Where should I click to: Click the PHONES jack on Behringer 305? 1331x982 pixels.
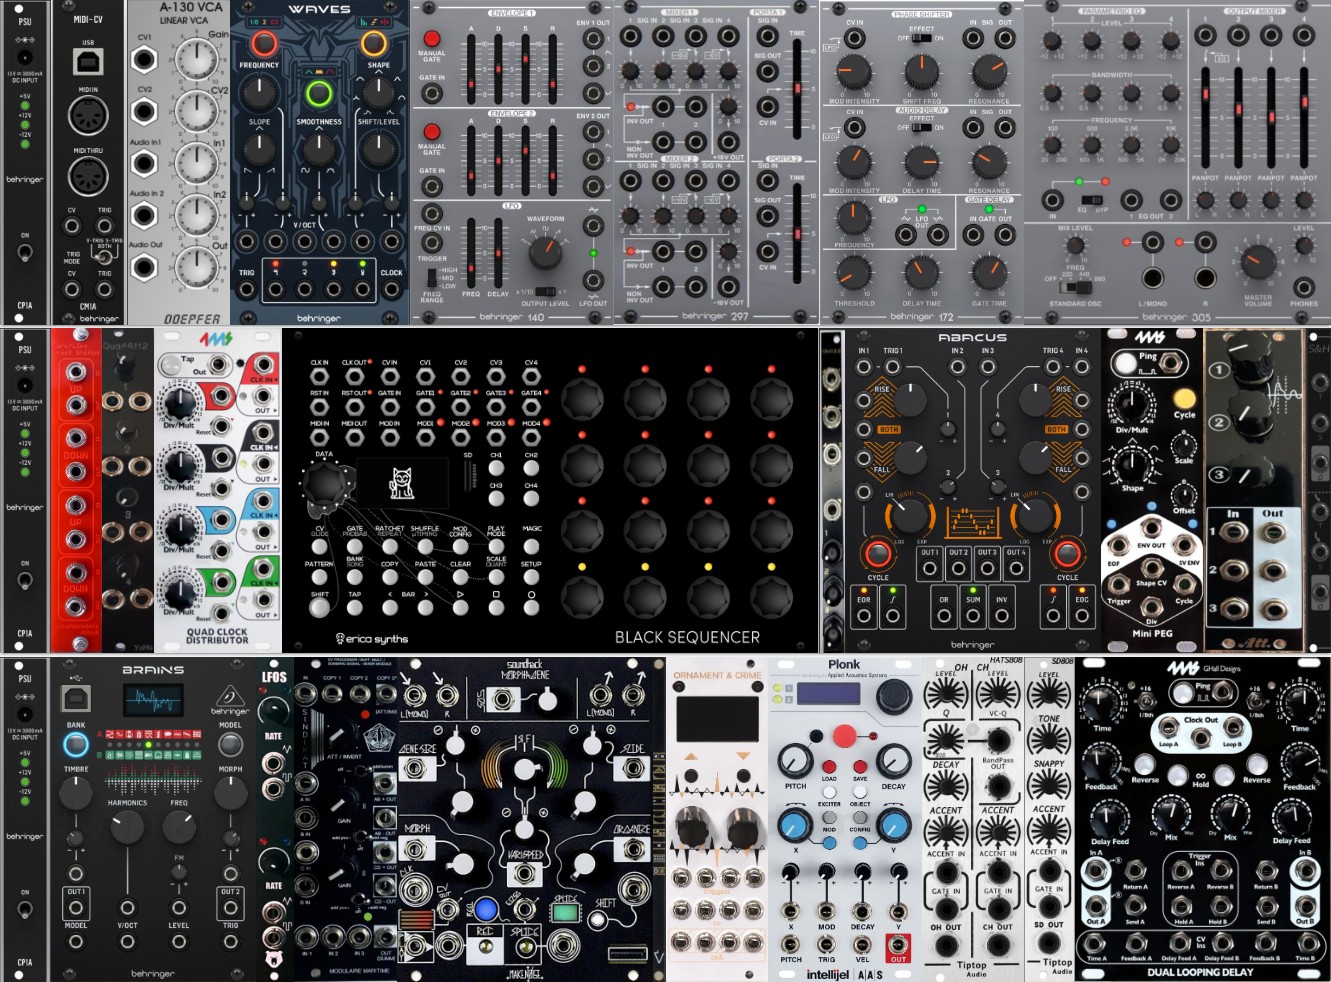[1303, 286]
